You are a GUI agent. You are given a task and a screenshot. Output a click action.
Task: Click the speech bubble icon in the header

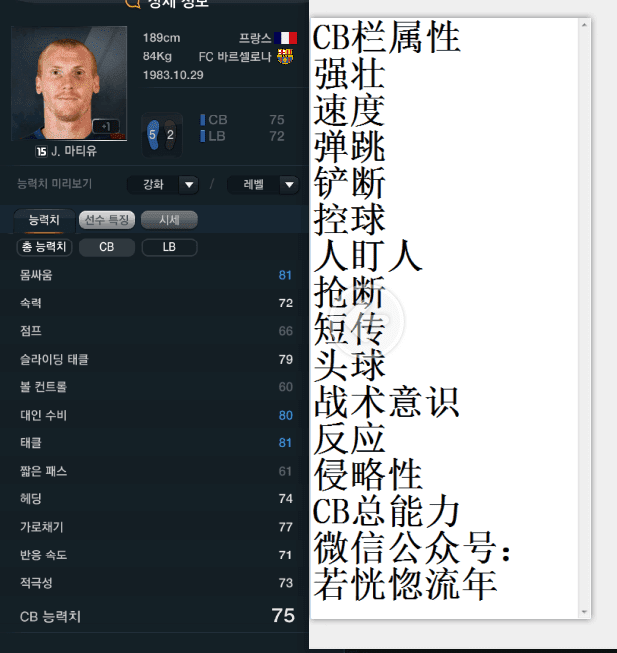132,3
